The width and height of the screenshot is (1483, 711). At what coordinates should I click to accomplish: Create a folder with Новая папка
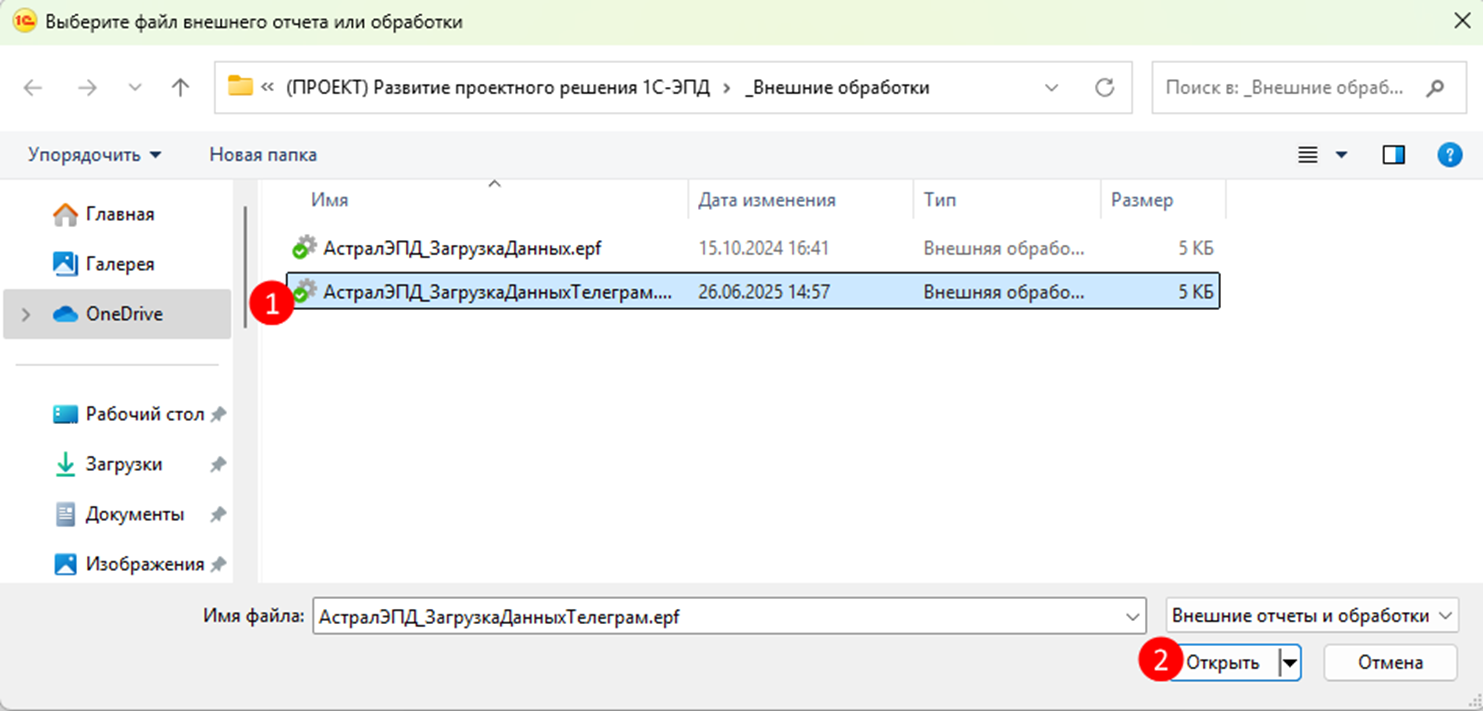point(263,155)
